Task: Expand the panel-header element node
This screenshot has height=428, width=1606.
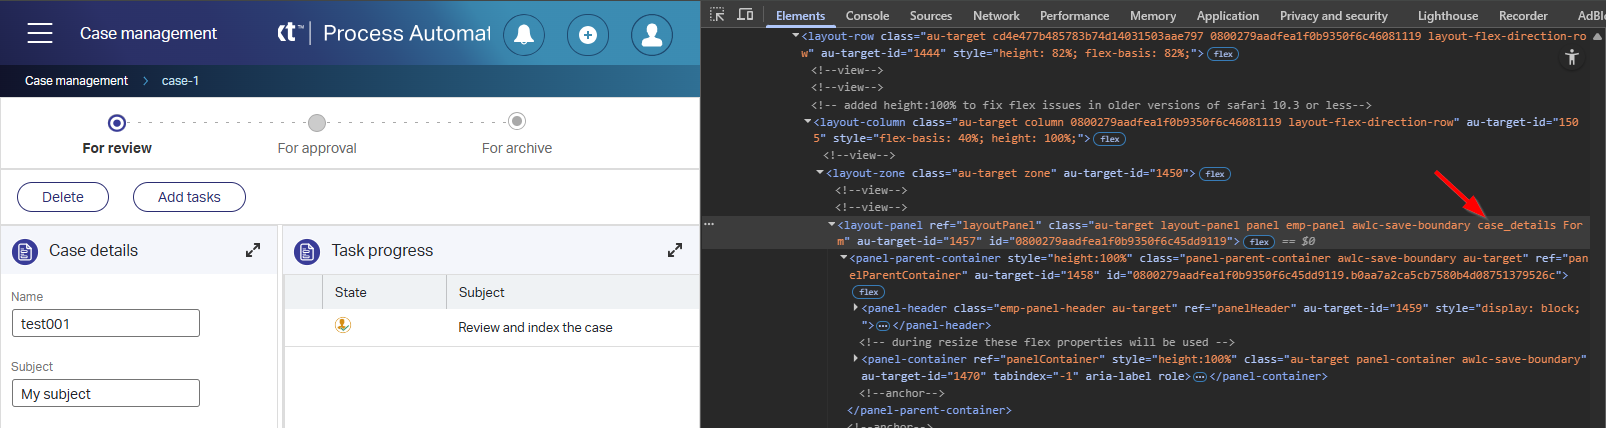Action: point(855,308)
